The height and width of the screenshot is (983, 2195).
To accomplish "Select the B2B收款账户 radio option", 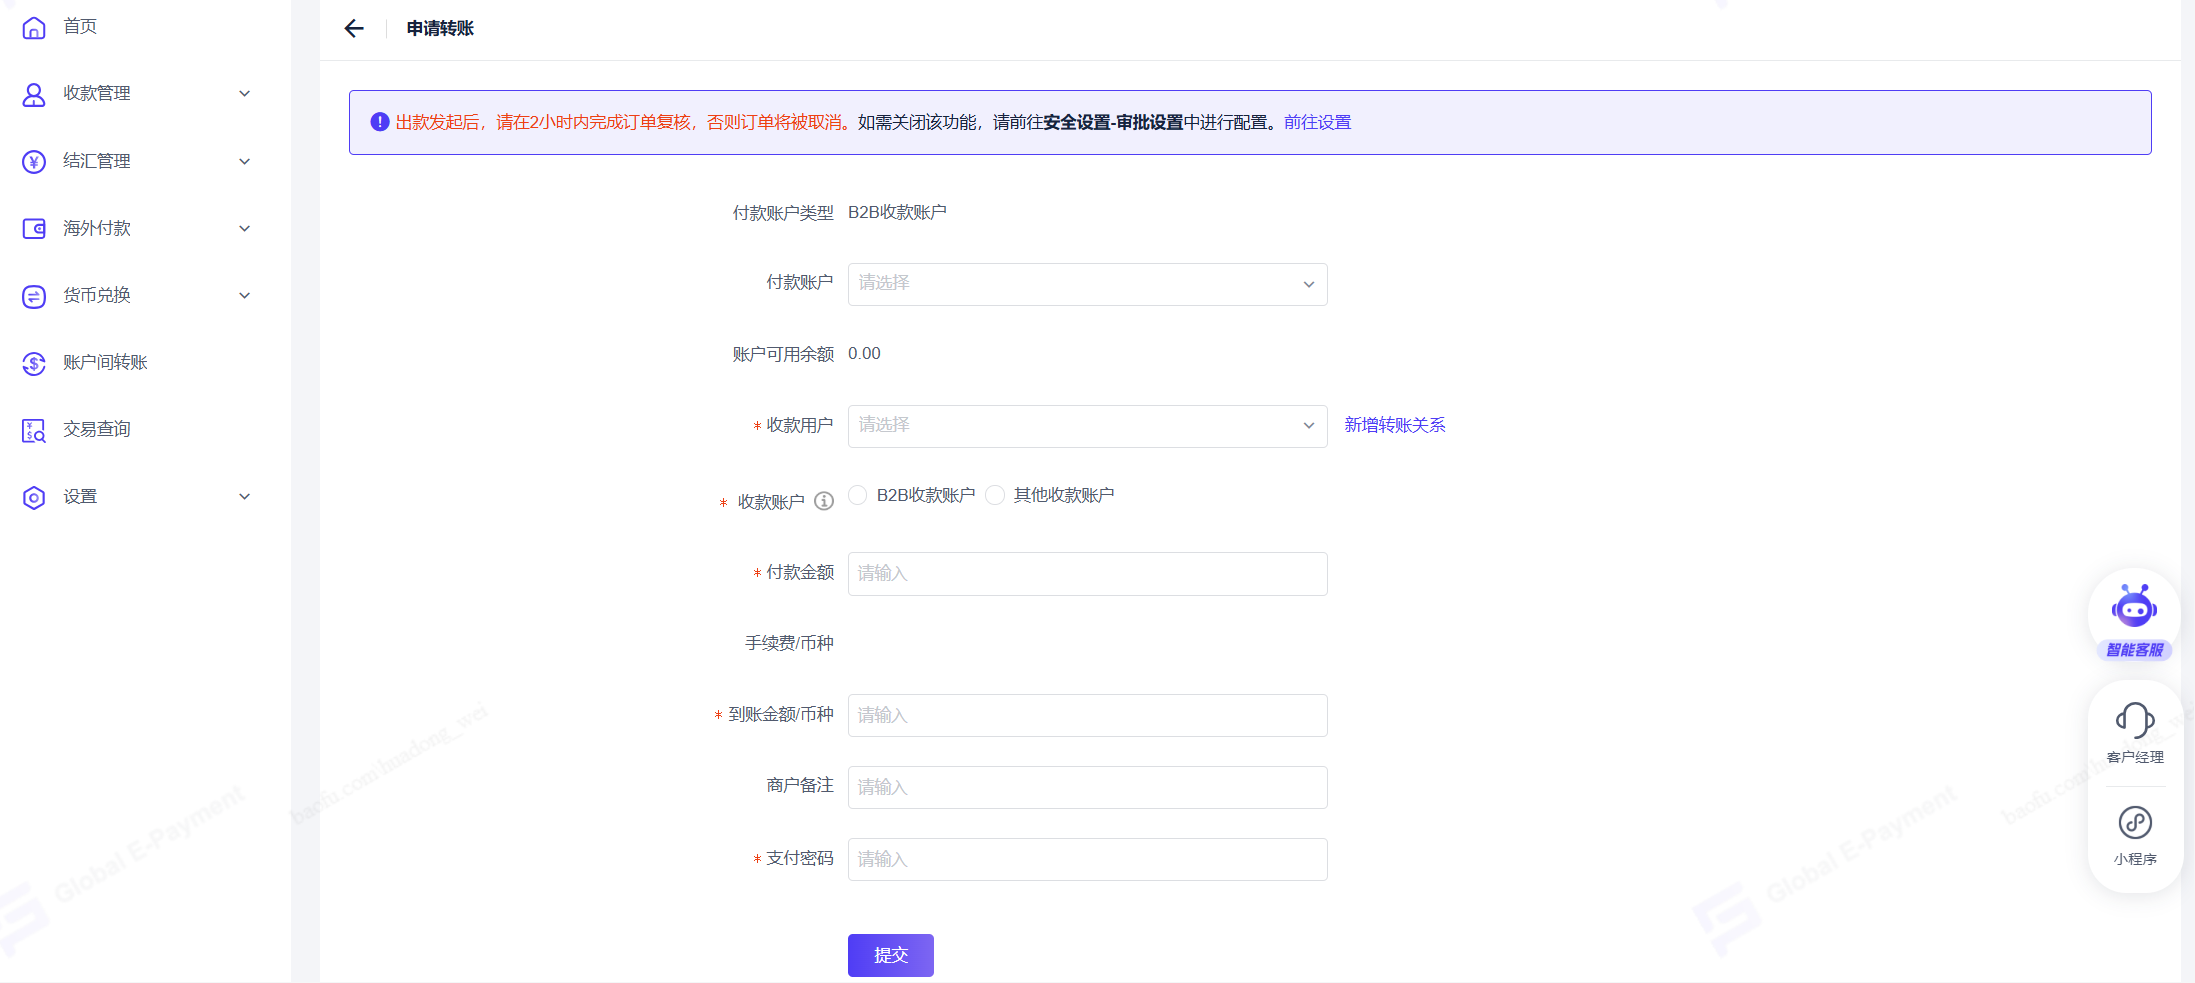I will click(x=858, y=495).
